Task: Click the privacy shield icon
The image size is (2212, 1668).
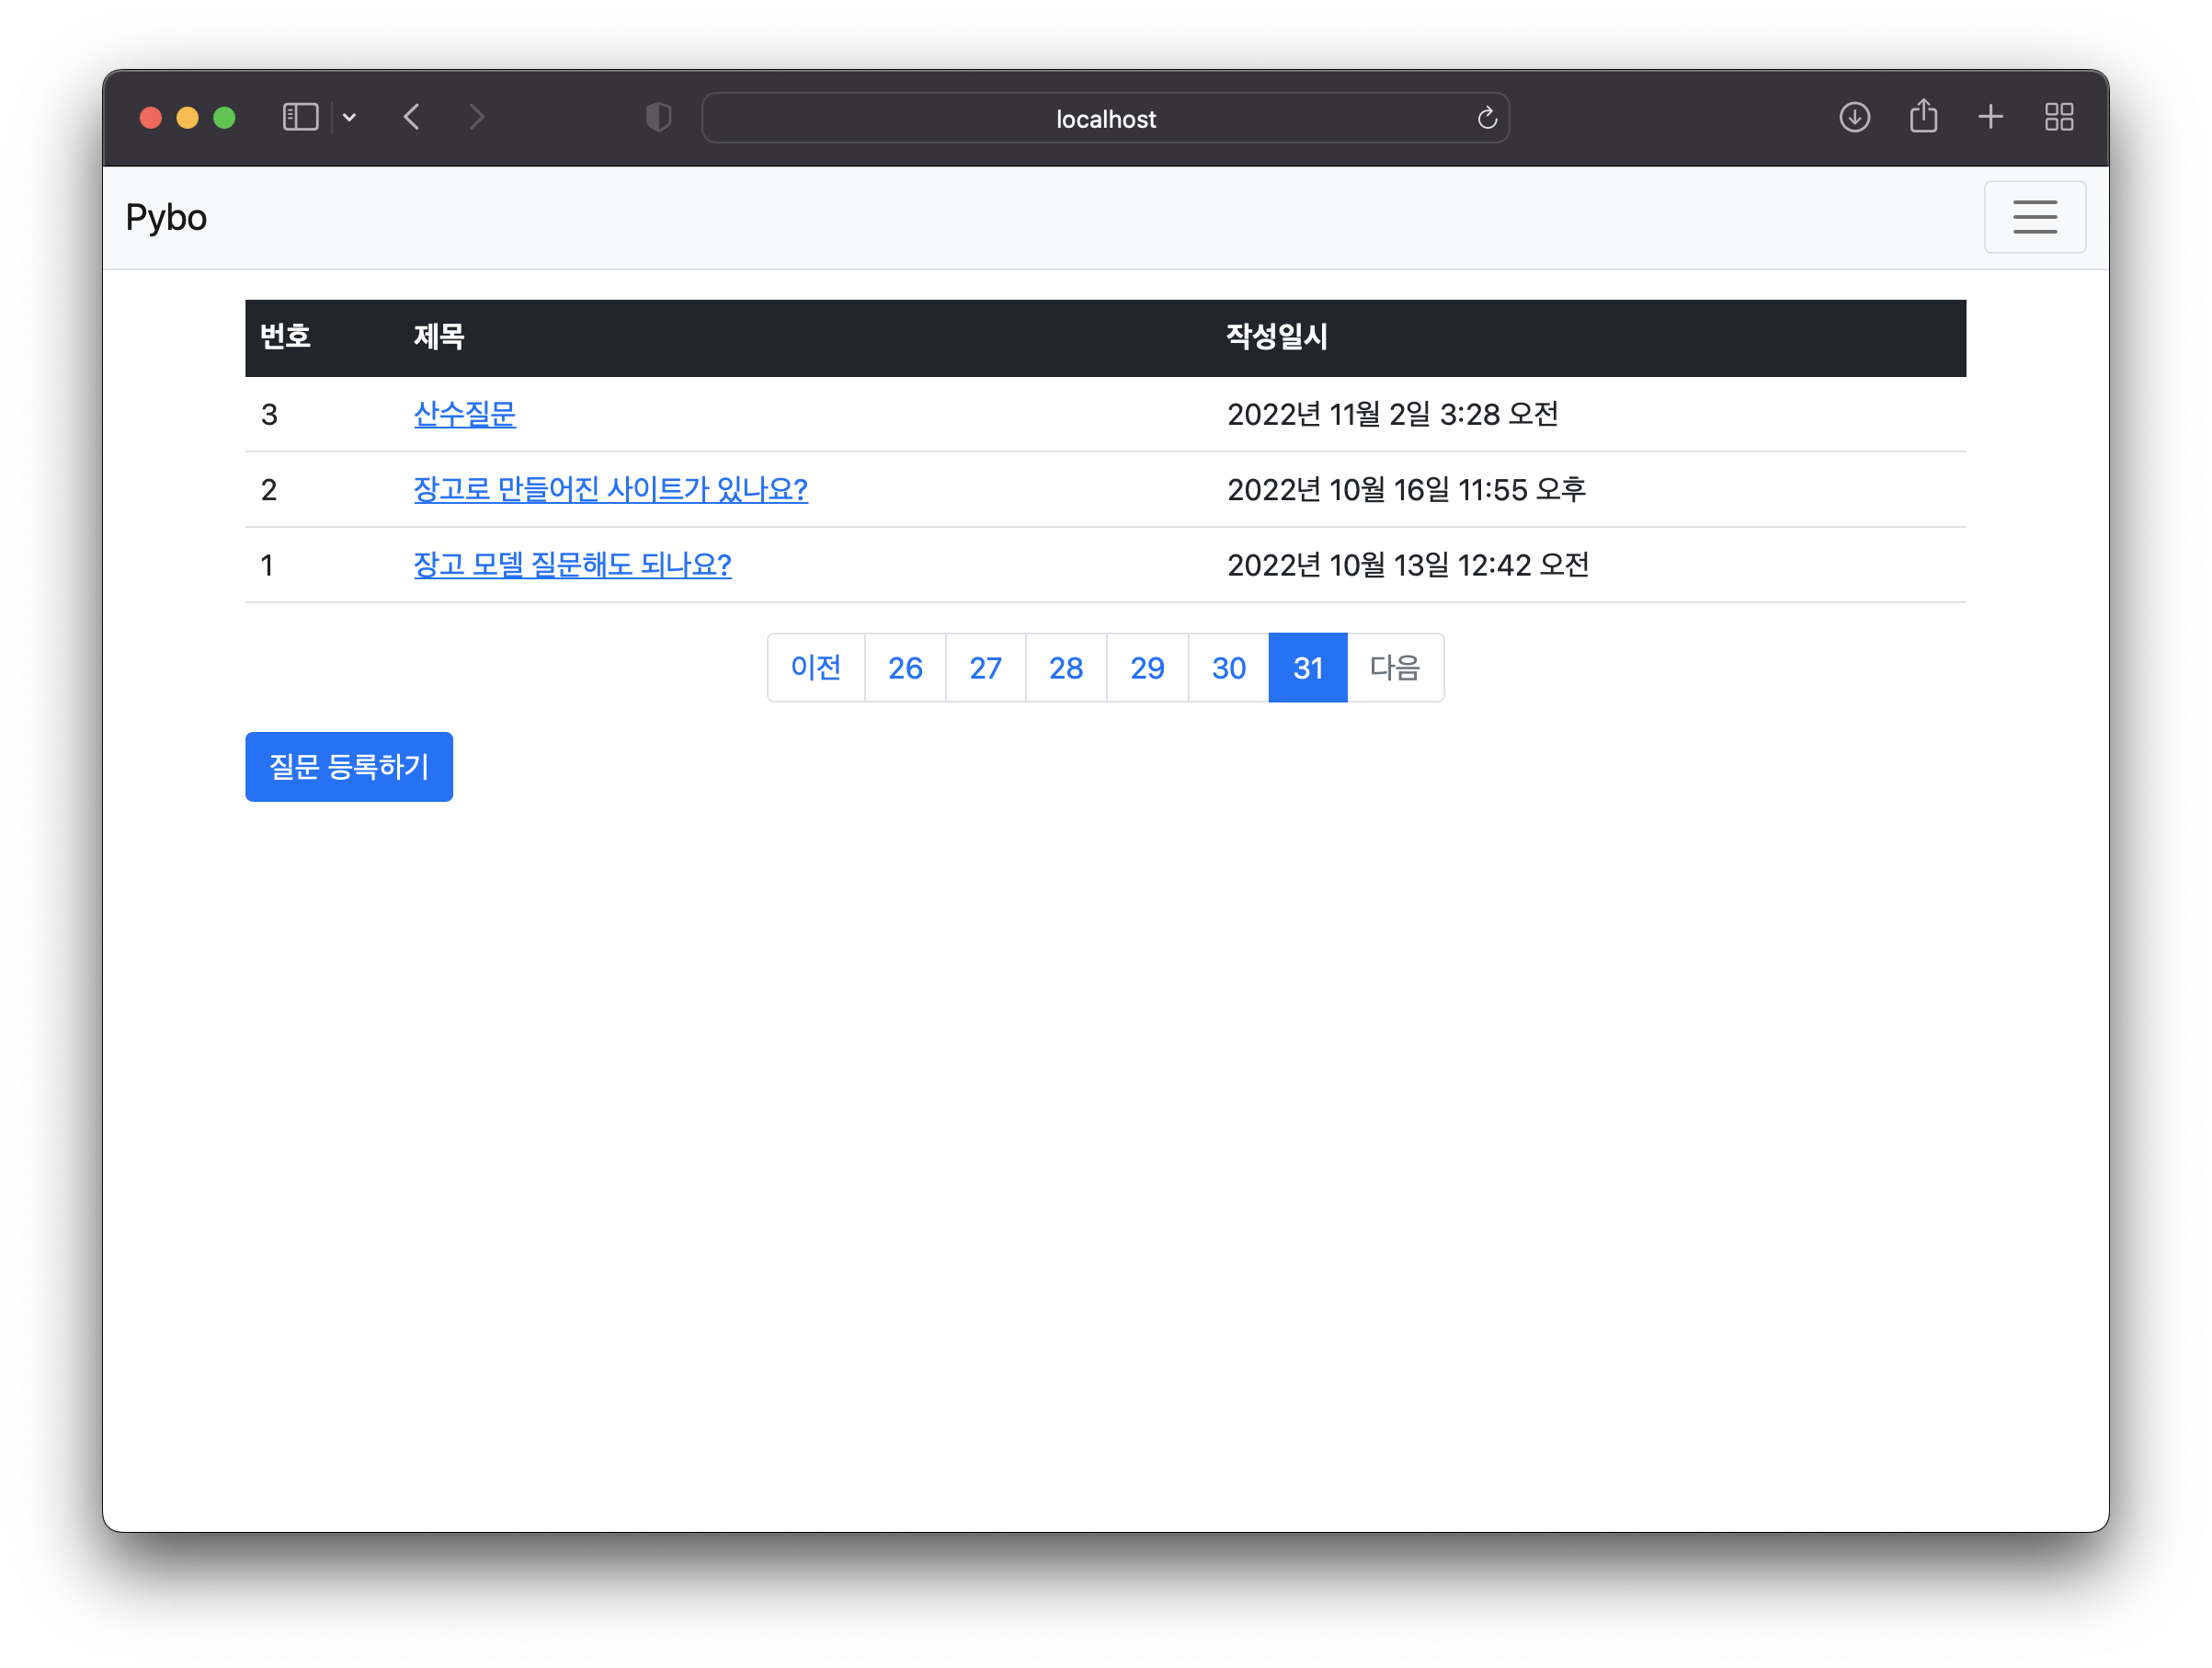Action: [658, 118]
